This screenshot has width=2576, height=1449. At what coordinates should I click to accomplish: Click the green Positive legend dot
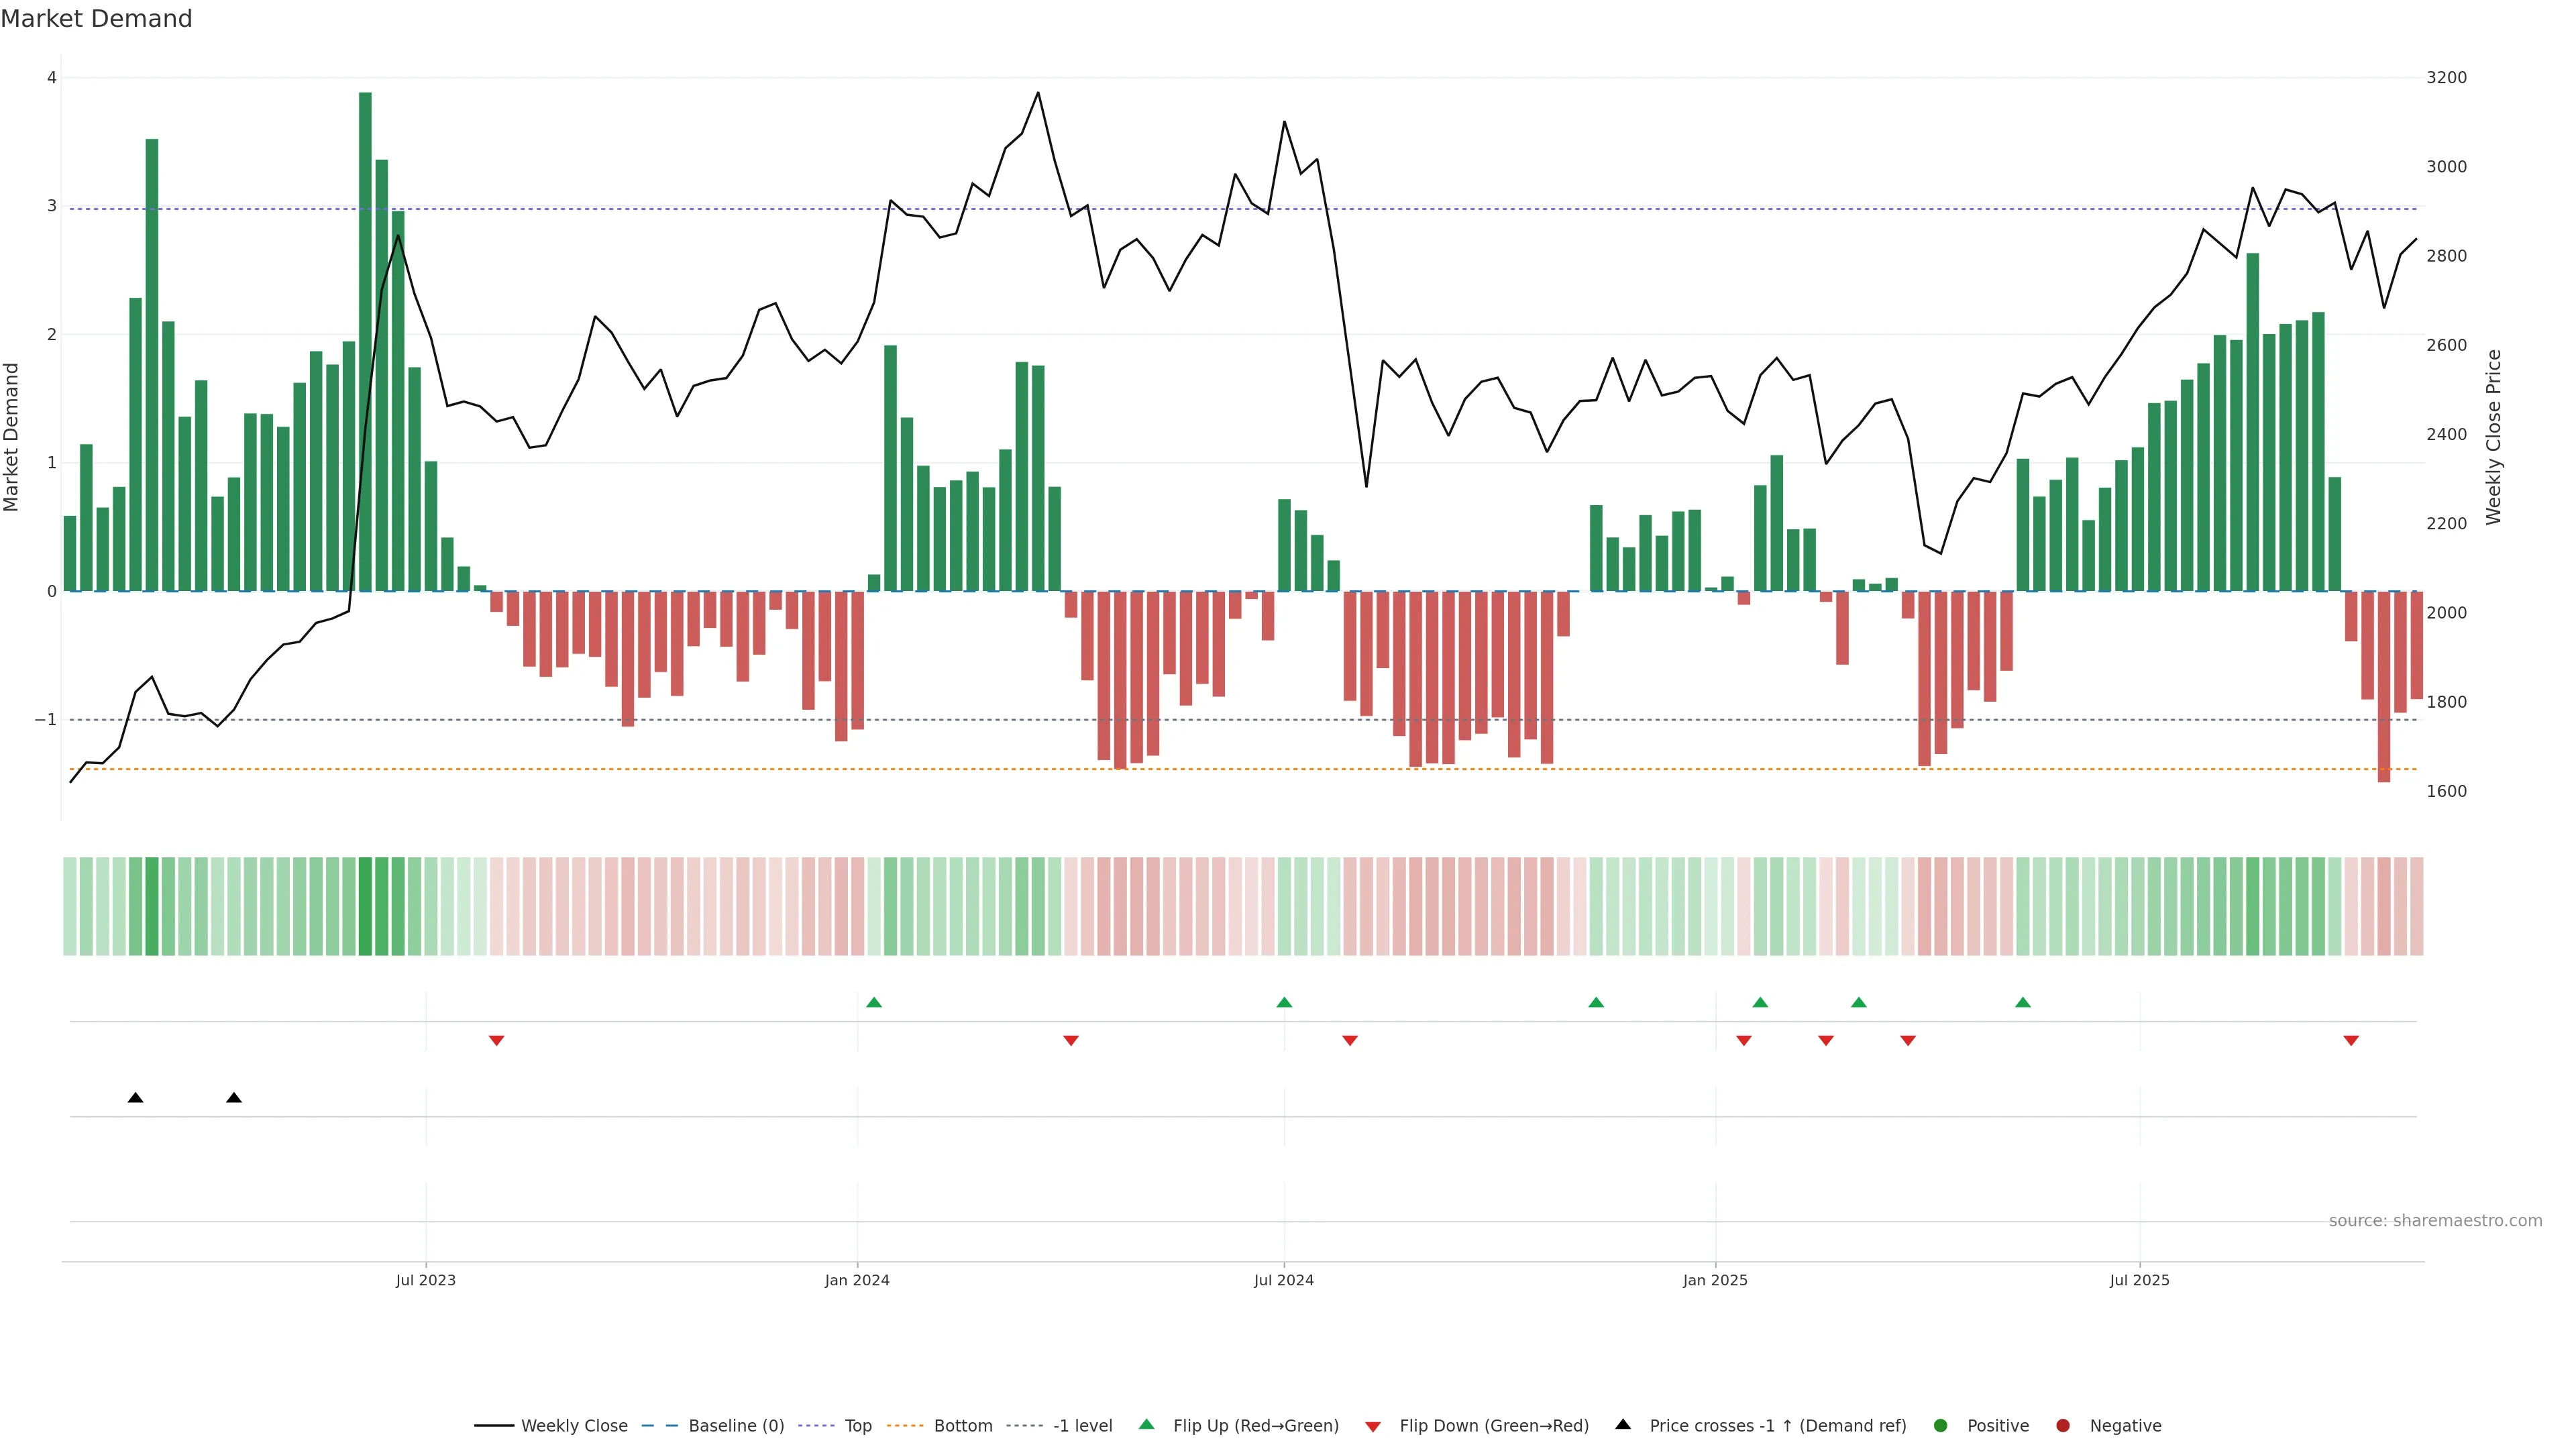(1940, 1425)
